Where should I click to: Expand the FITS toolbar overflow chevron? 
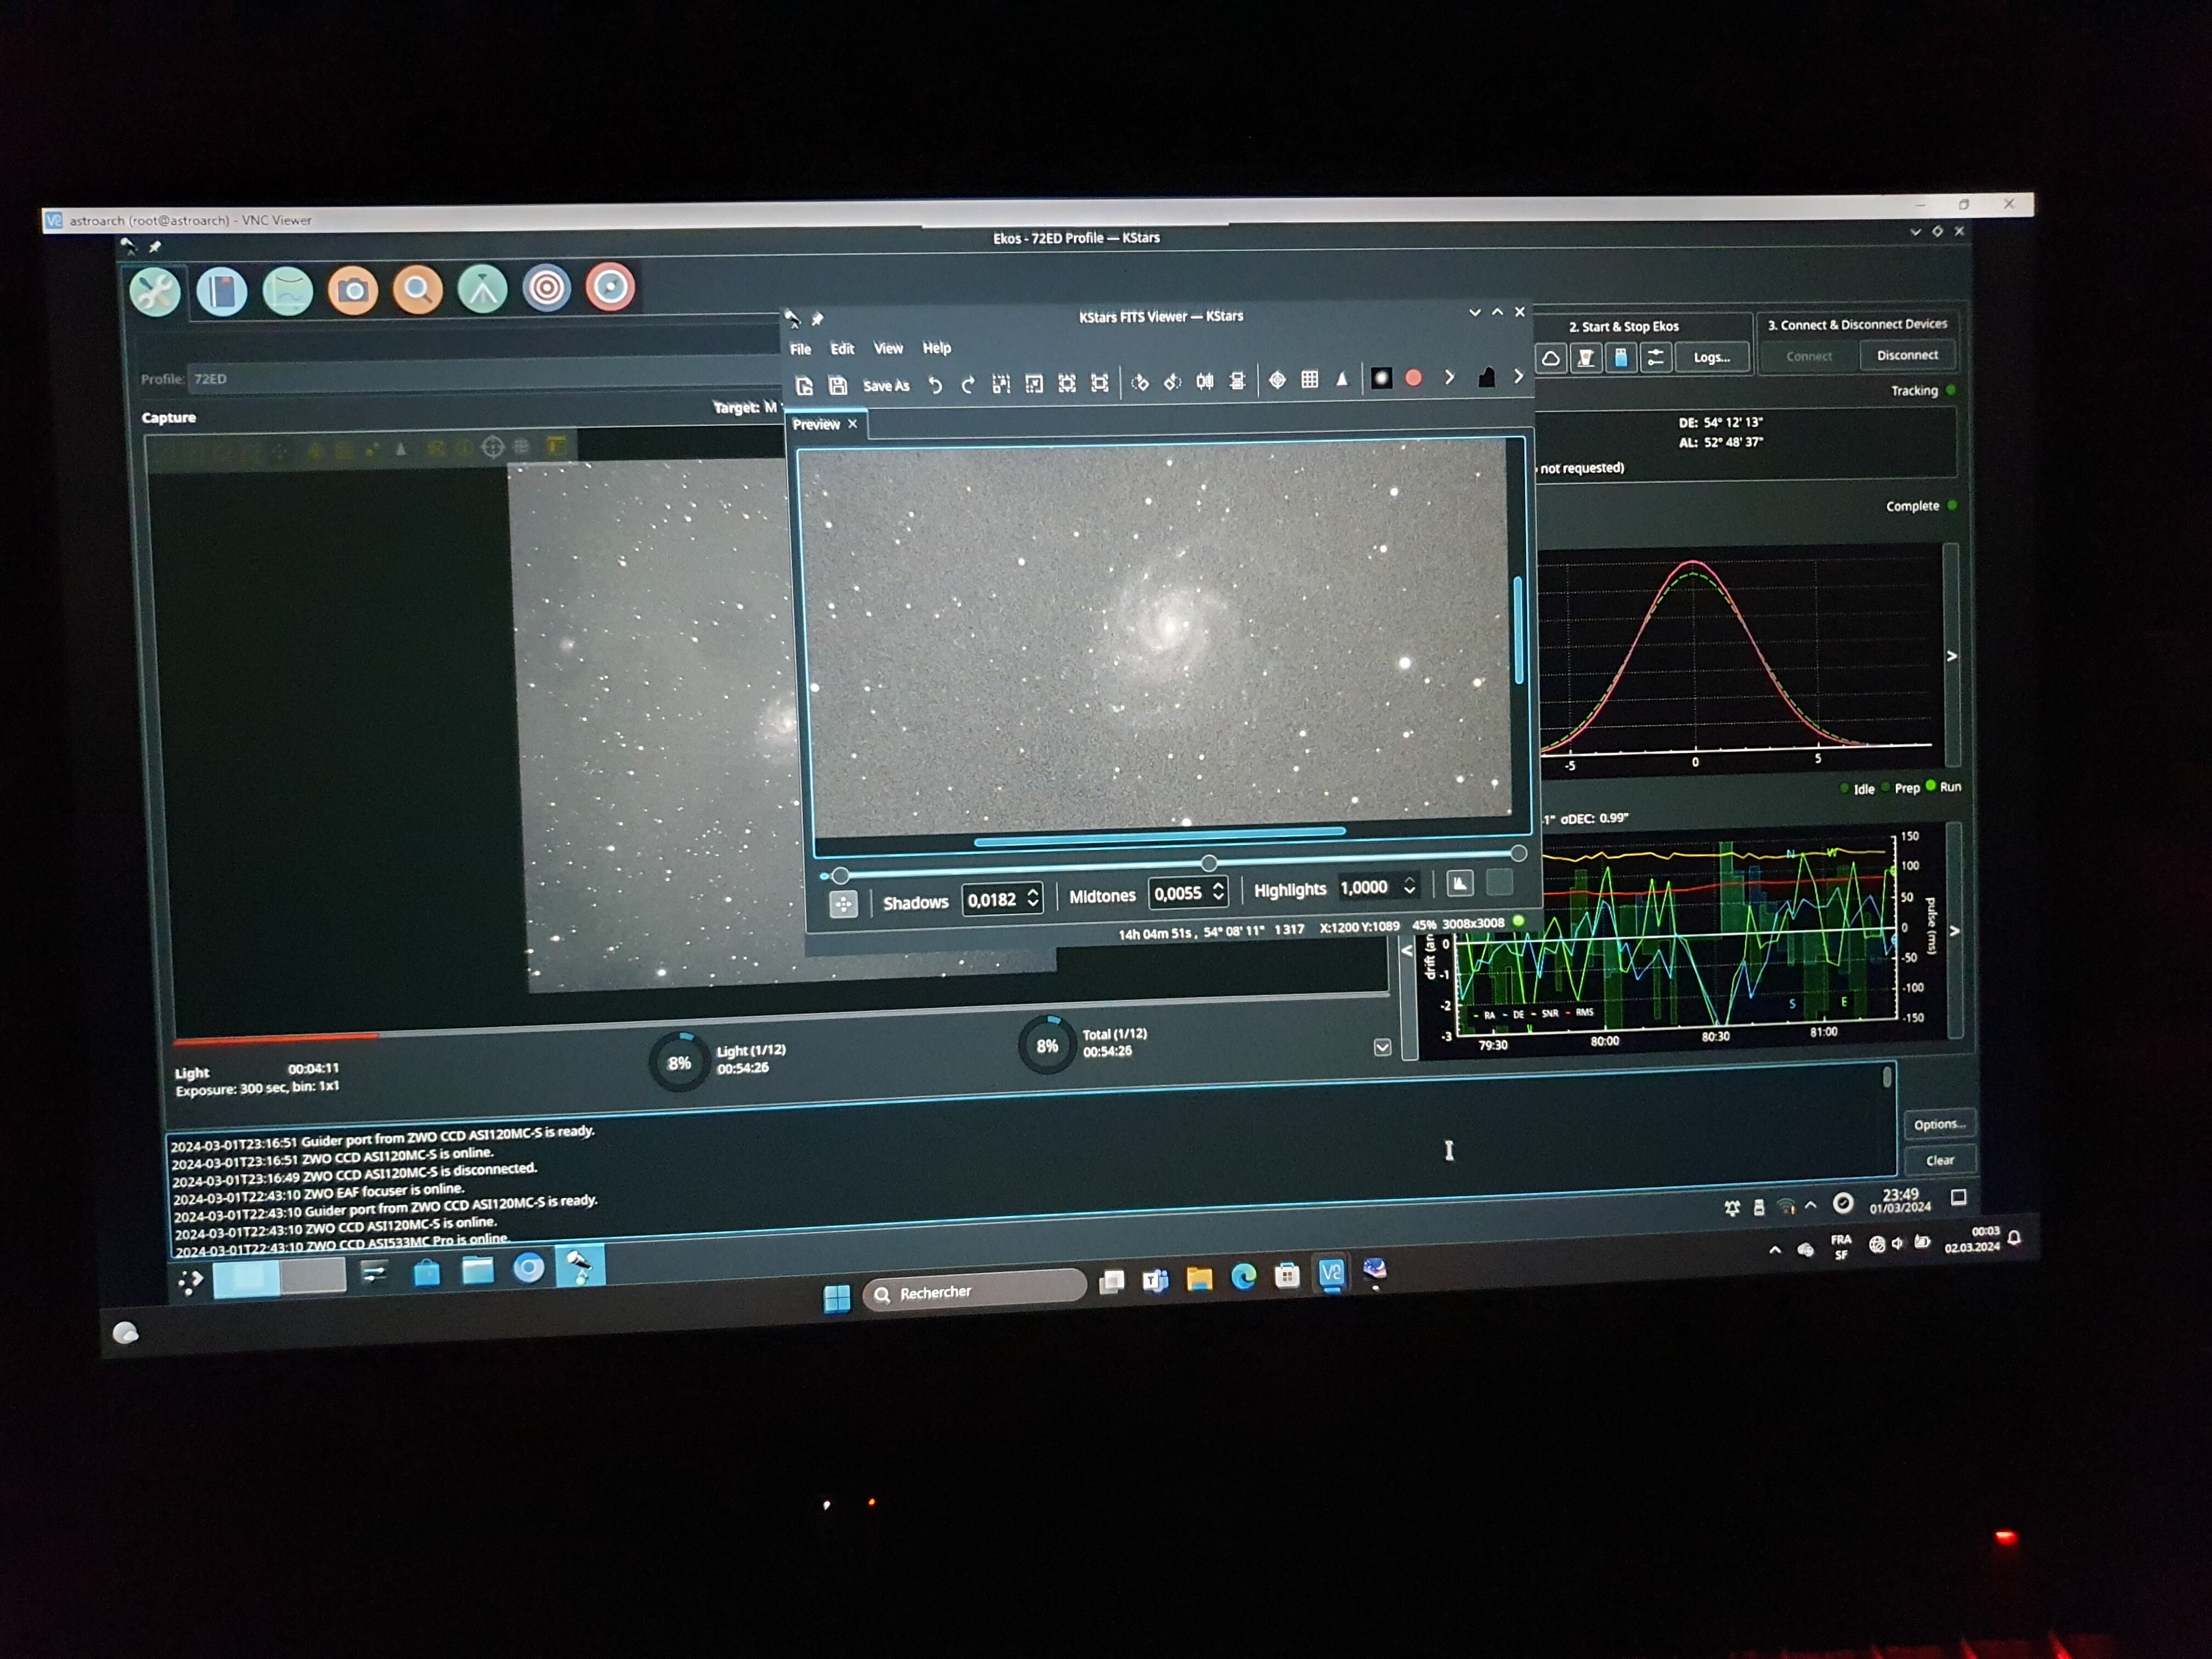(1518, 377)
